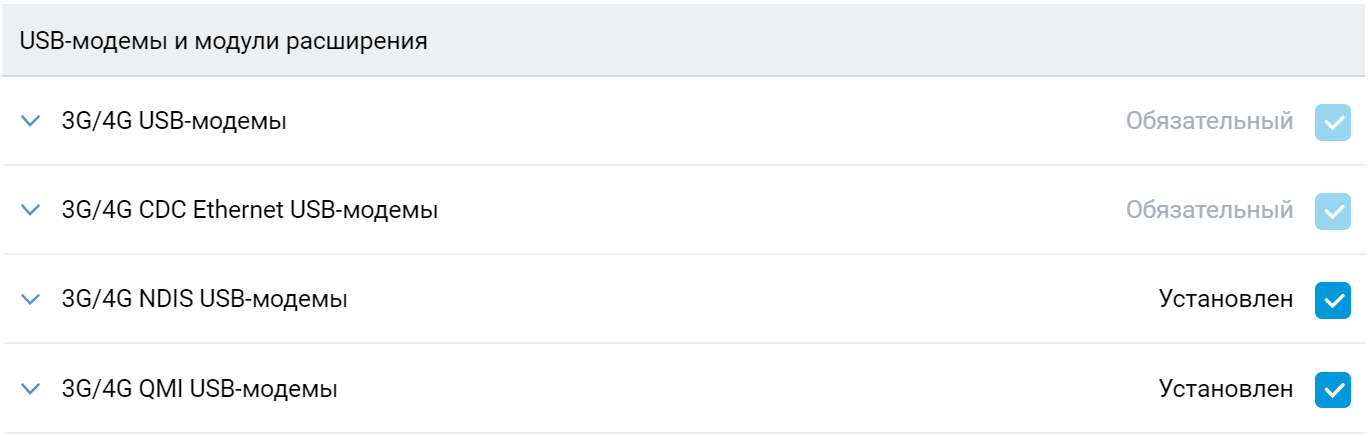The height and width of the screenshot is (436, 1368).
Task: Click Установлен status in the NDIS row
Action: (1225, 300)
